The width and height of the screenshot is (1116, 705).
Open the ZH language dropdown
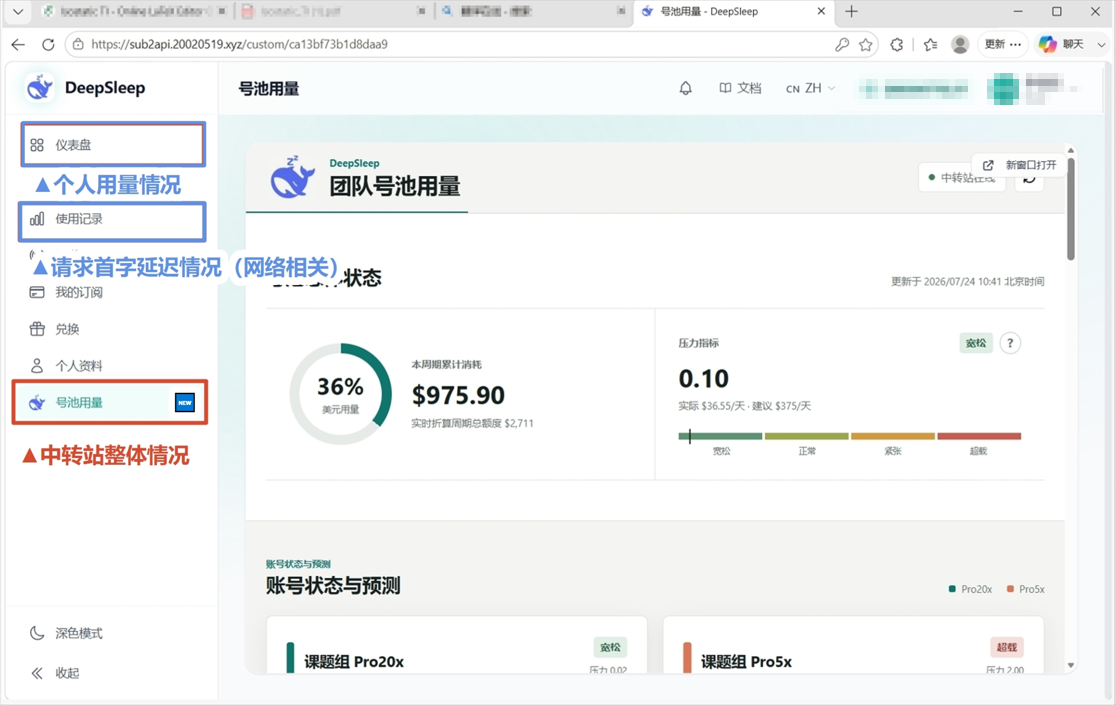point(811,88)
